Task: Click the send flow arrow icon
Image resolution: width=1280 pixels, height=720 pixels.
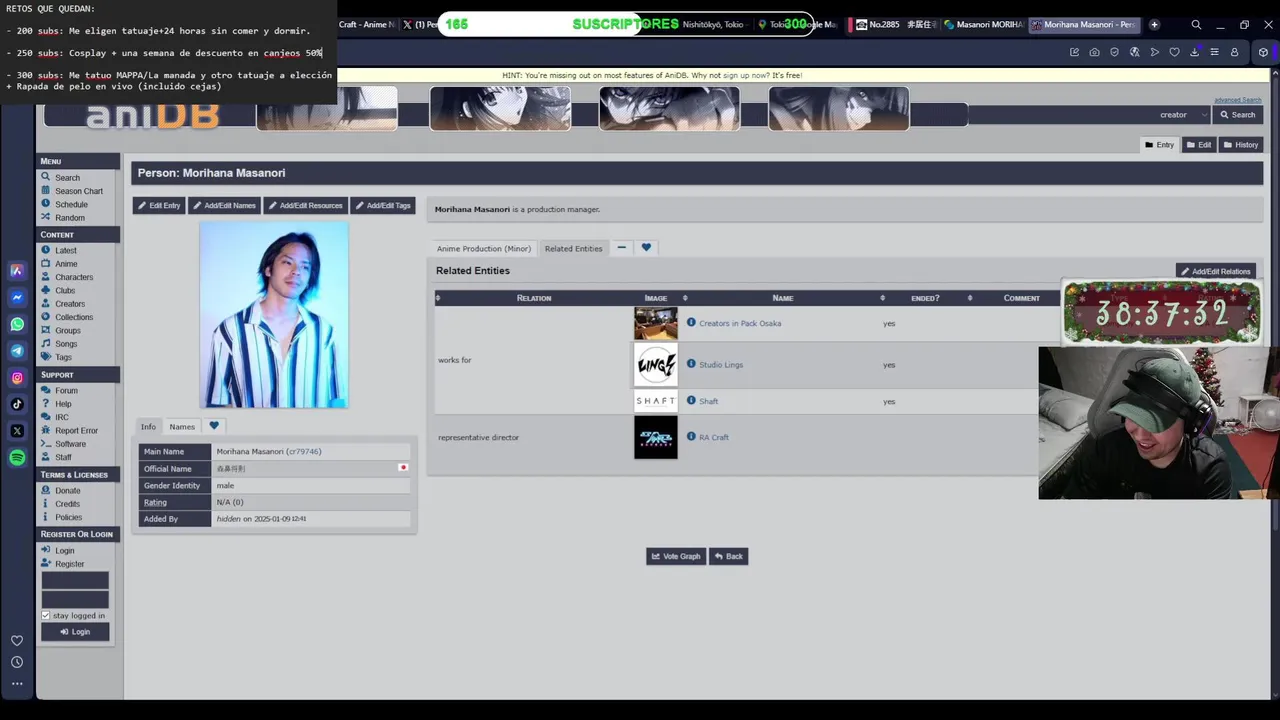Action: click(1154, 52)
